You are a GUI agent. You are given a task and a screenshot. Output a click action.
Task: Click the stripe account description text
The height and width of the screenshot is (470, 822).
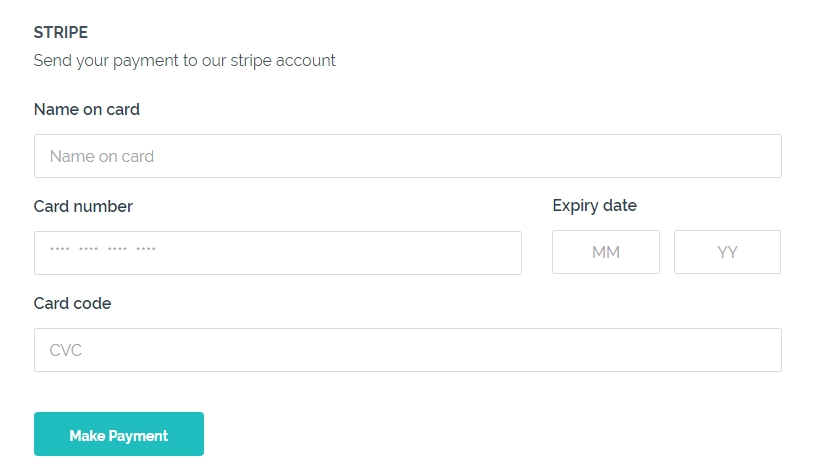point(184,60)
